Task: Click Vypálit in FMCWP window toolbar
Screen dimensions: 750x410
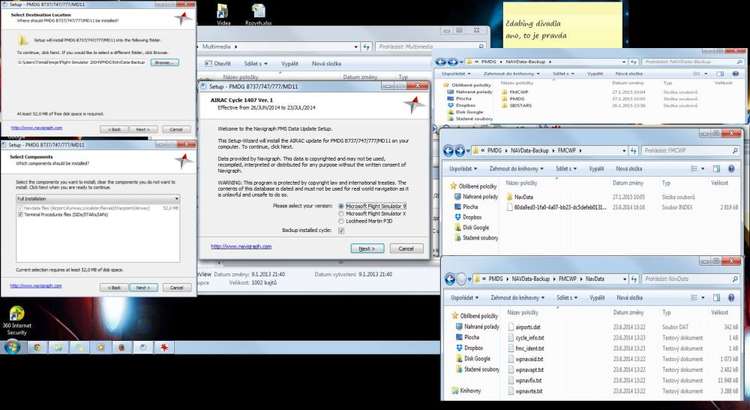Action: (596, 169)
